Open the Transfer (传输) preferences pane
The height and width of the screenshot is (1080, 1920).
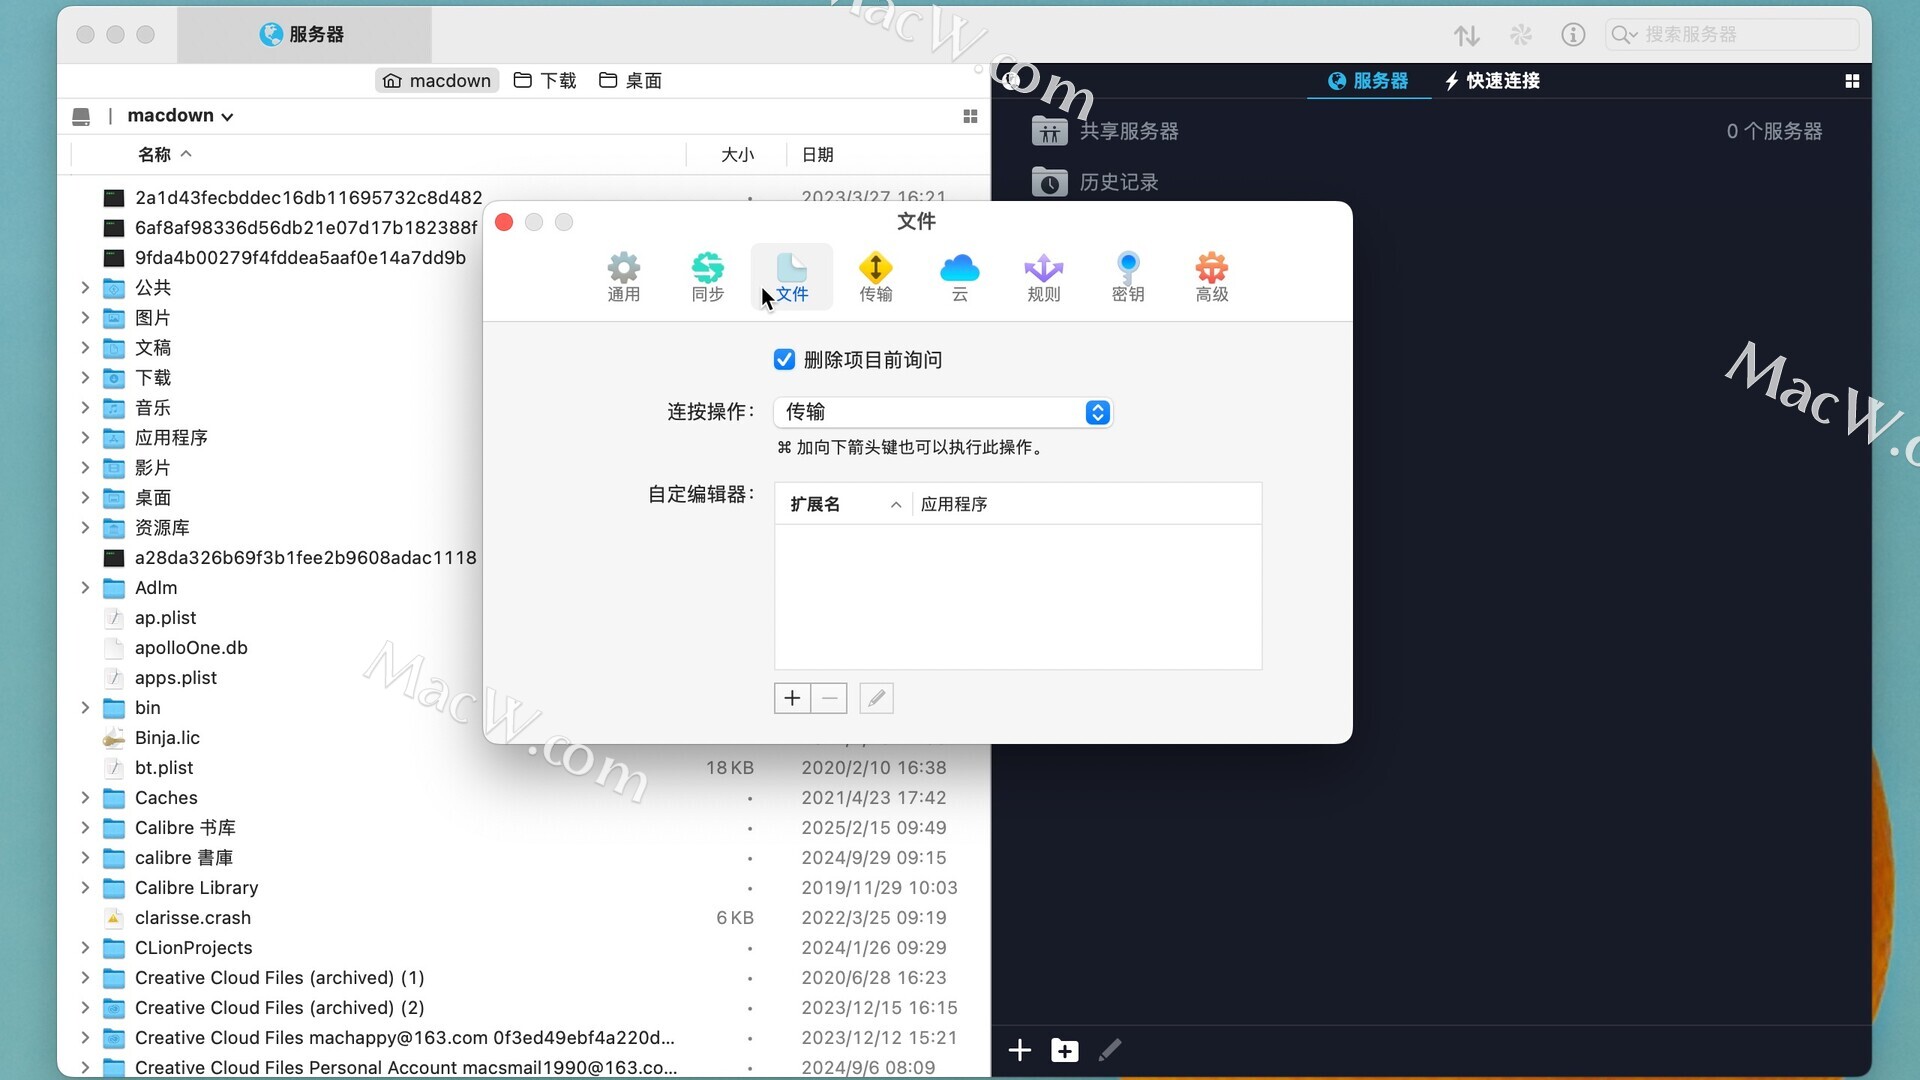click(875, 276)
